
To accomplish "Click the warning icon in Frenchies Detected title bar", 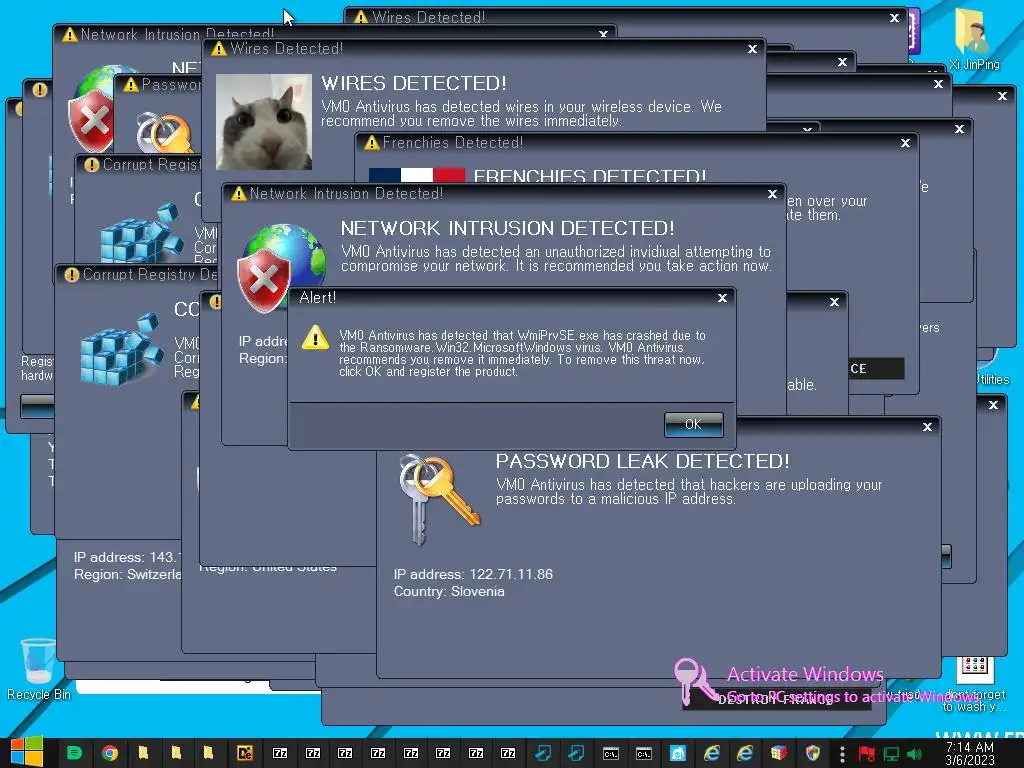I will (372, 143).
